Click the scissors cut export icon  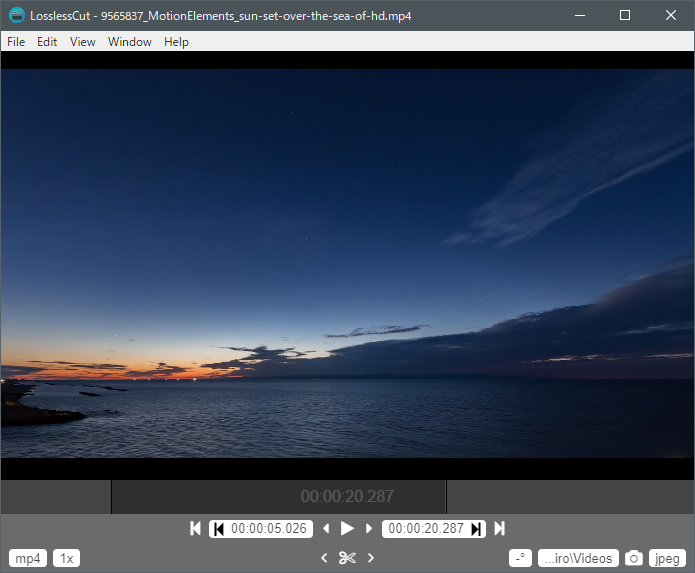coord(347,558)
